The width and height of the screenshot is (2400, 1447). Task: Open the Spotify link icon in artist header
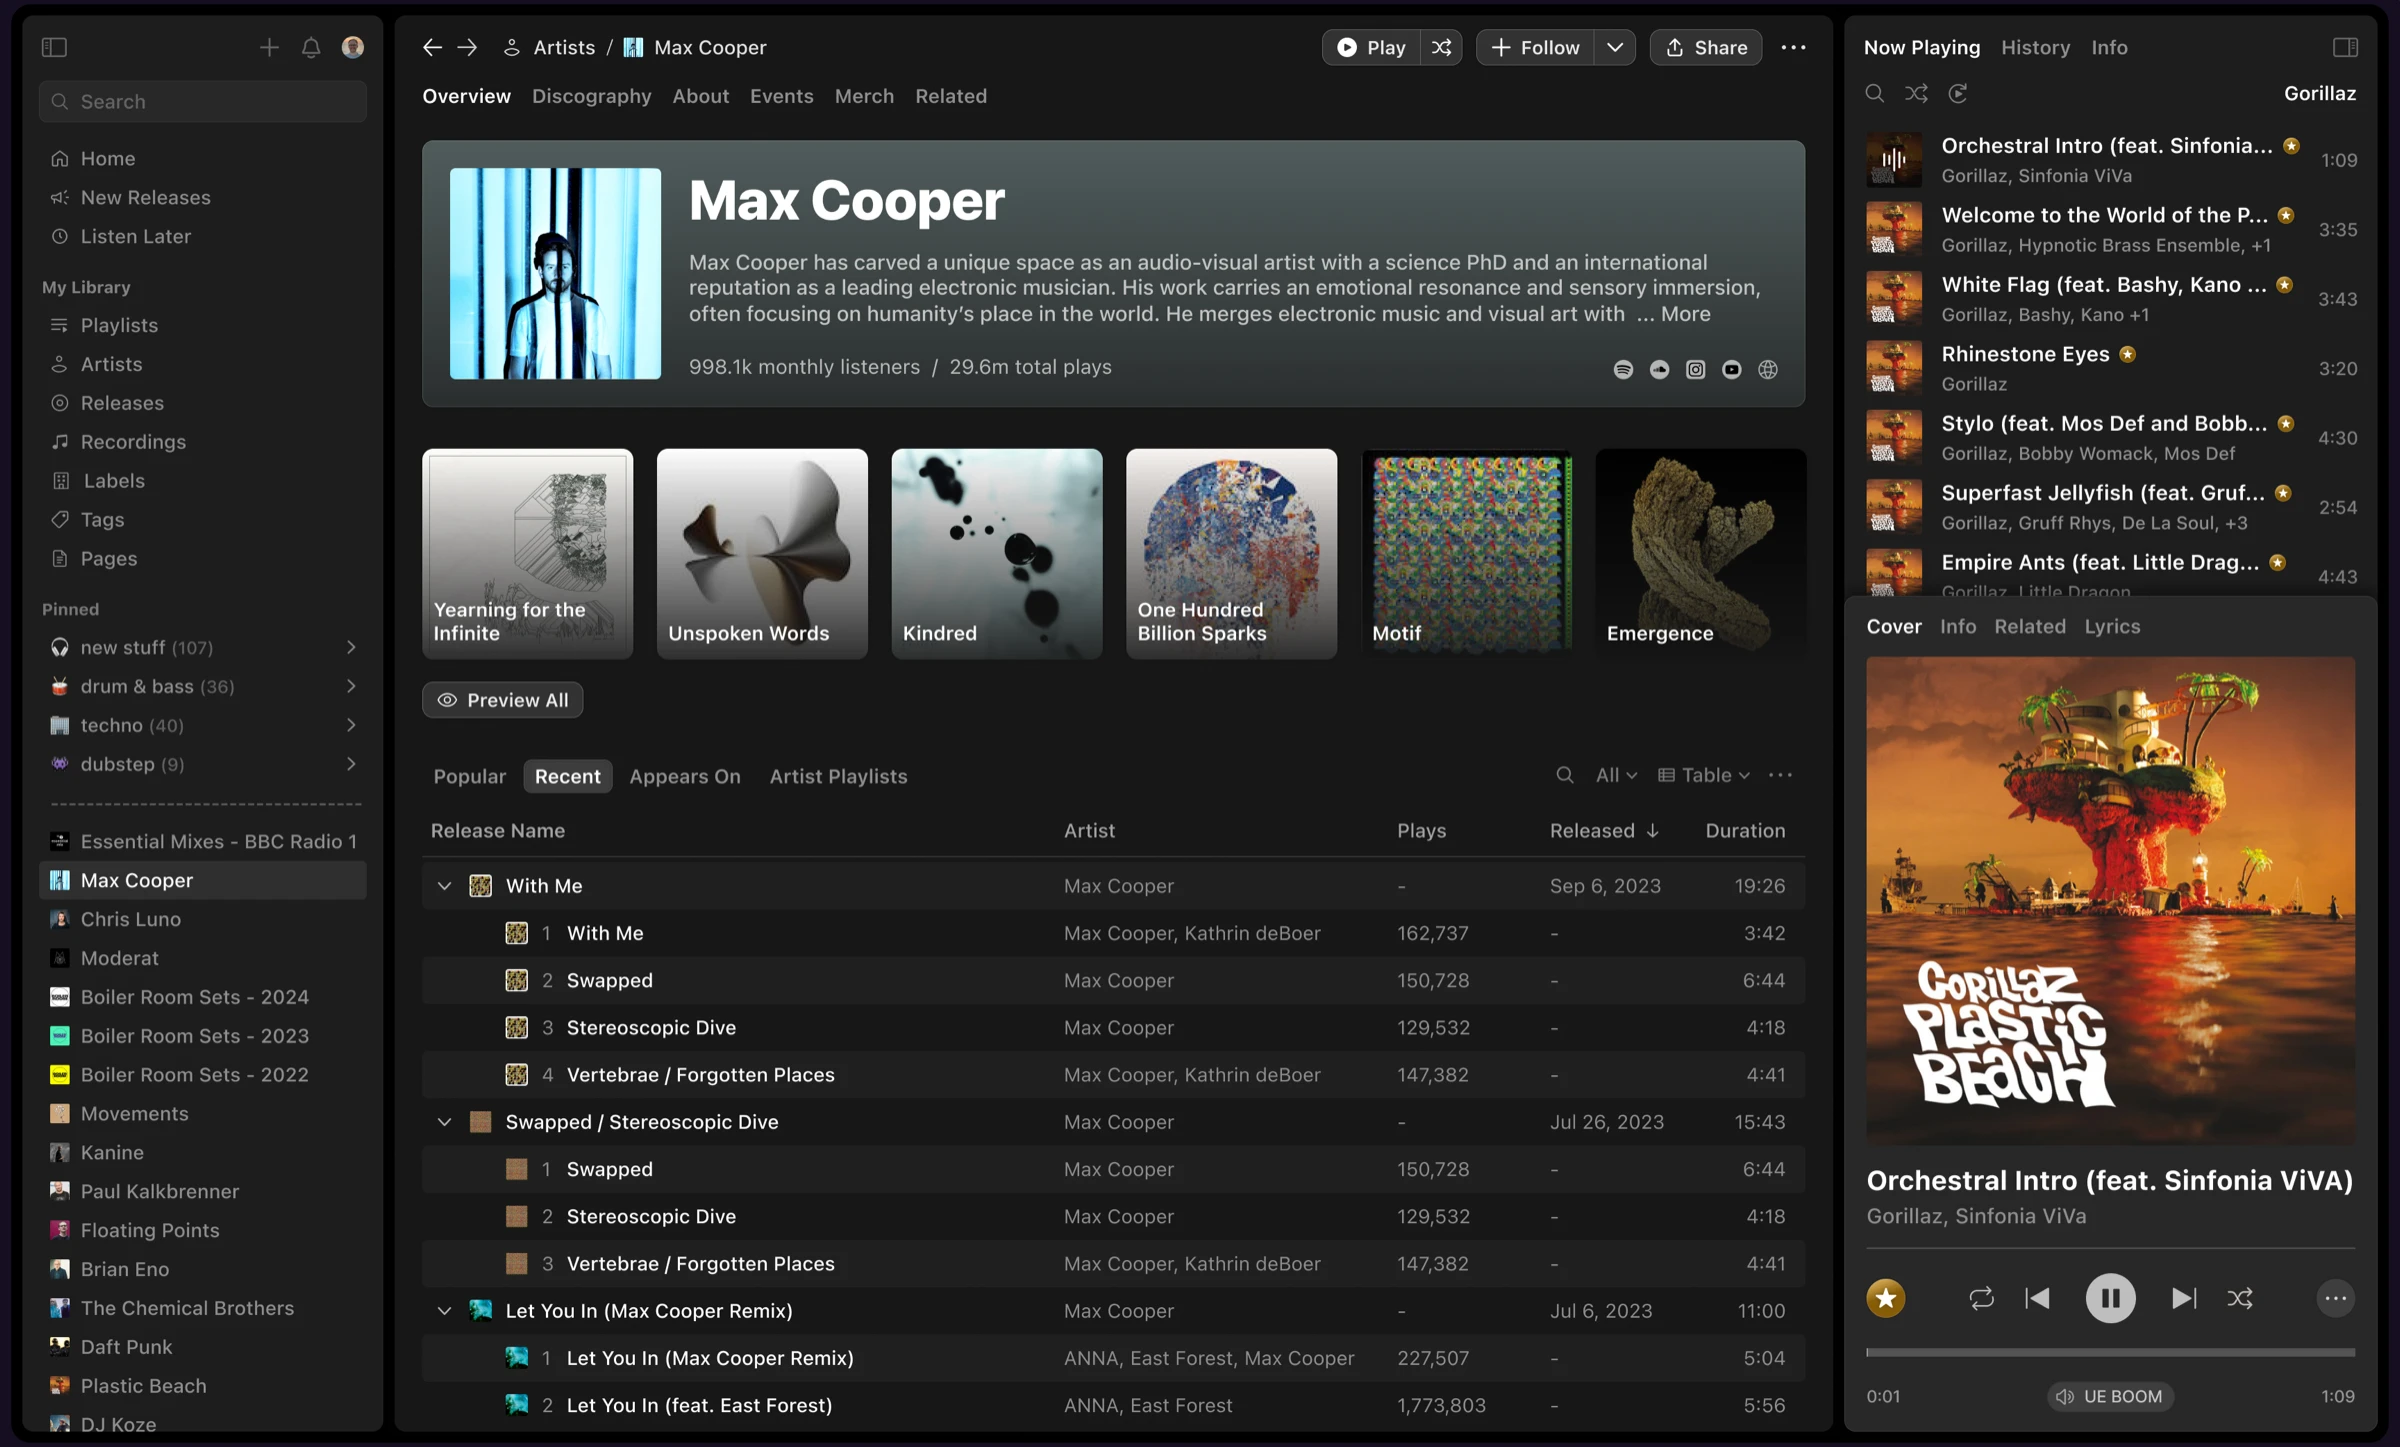pyautogui.click(x=1623, y=370)
